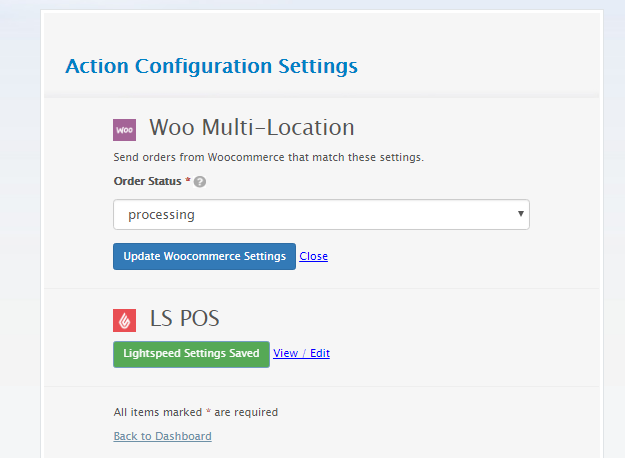Click the Order Status label
Viewport: 625px width, 458px height.
pyautogui.click(x=147, y=181)
